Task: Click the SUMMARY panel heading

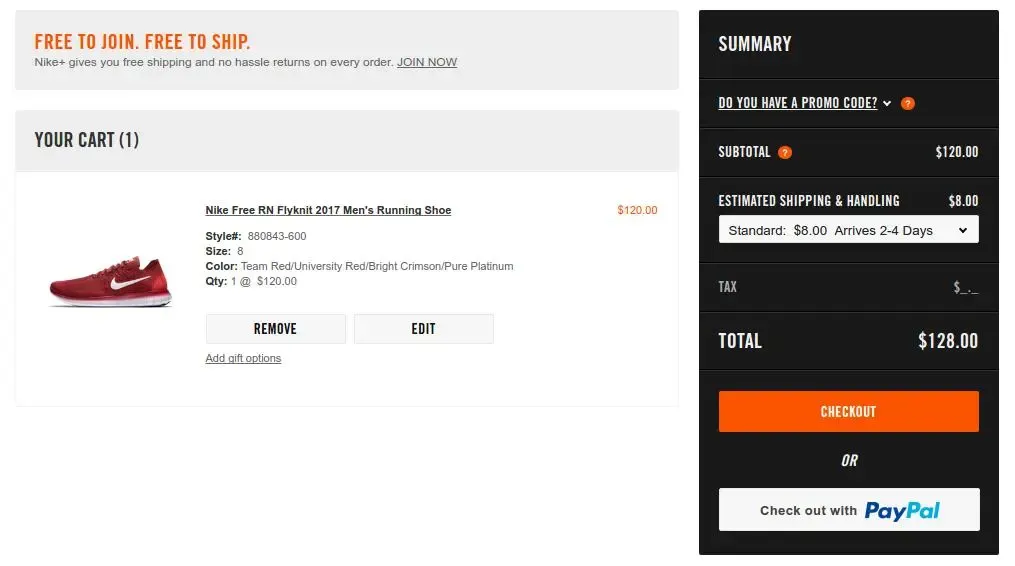Action: click(x=754, y=44)
